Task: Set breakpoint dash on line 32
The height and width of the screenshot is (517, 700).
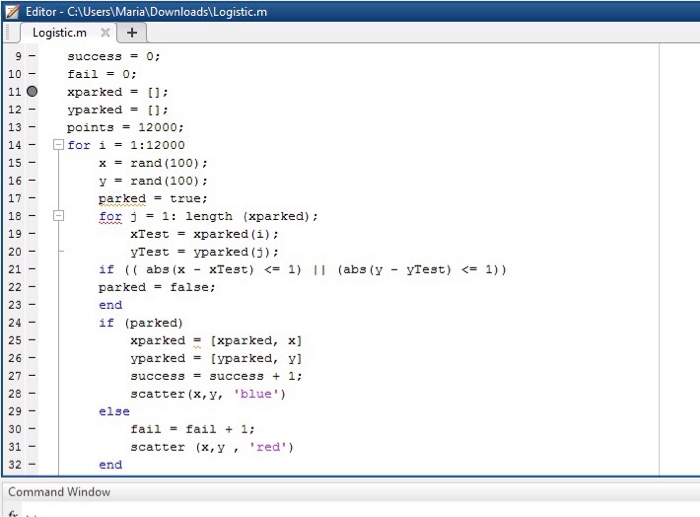Action: 32,464
